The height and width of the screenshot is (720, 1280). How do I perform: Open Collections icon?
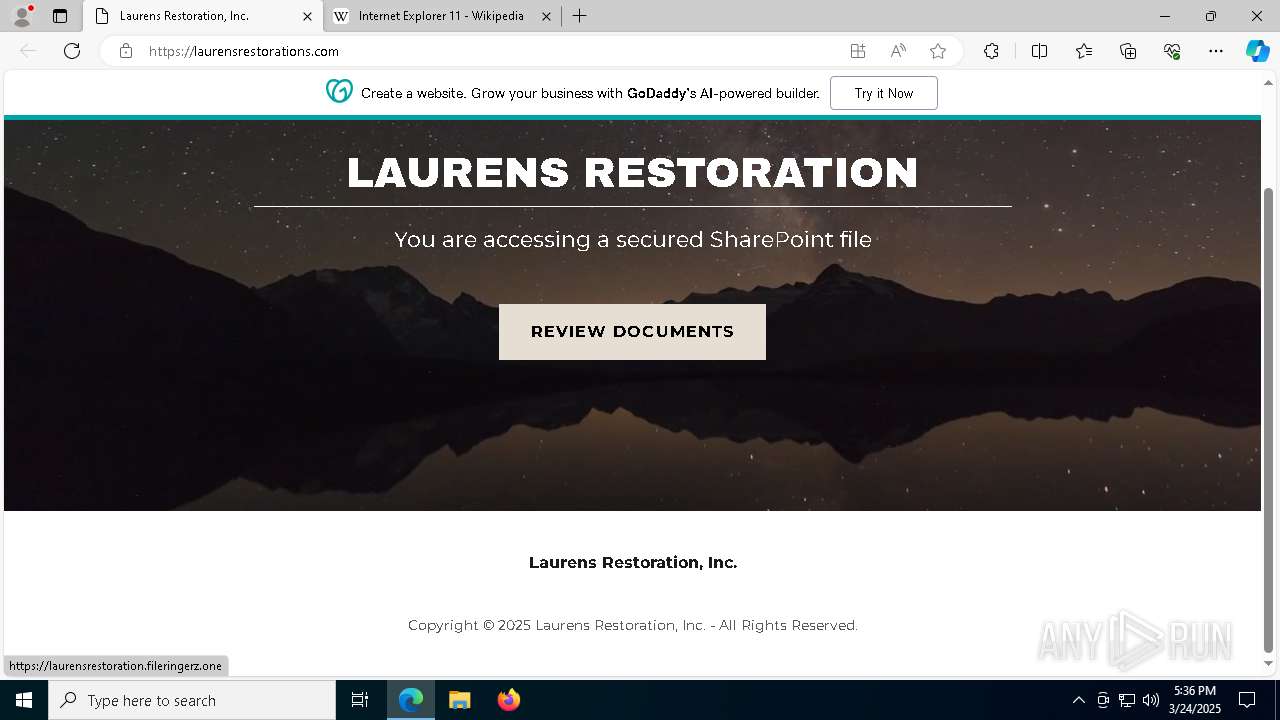click(1128, 51)
